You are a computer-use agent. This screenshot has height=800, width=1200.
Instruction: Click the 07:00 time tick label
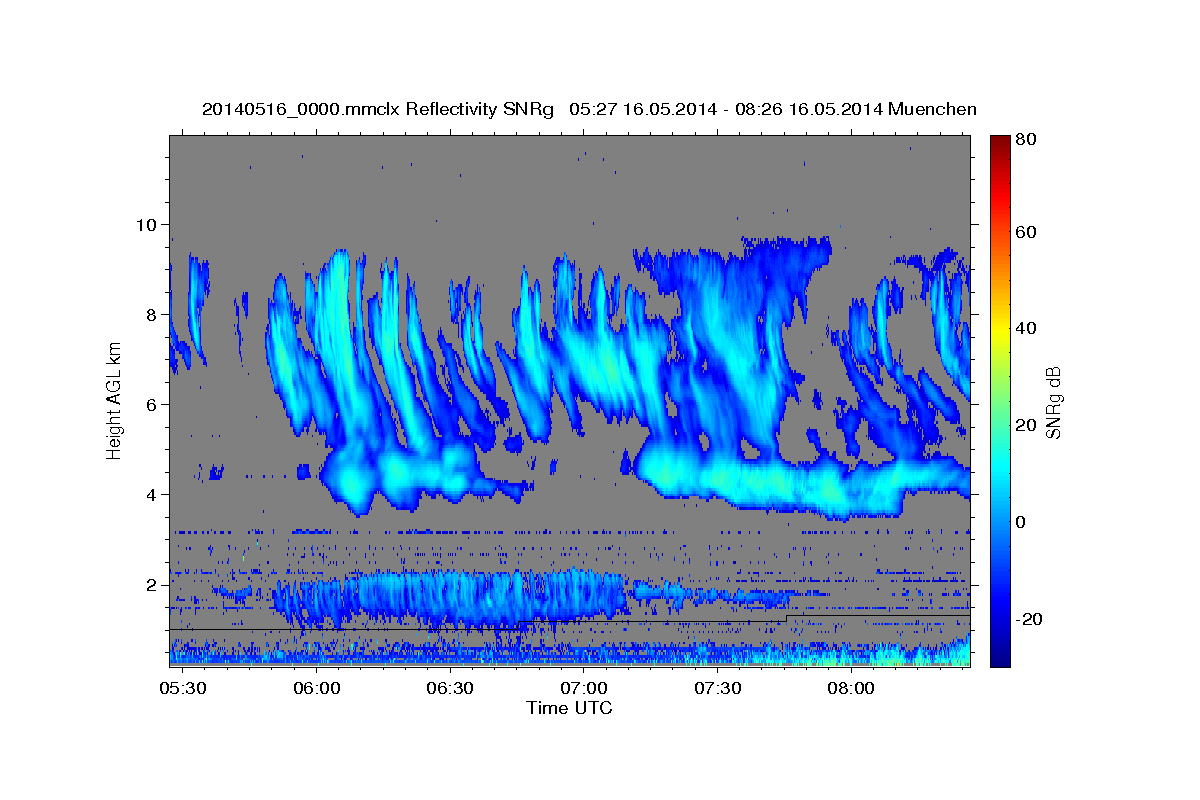(x=584, y=689)
